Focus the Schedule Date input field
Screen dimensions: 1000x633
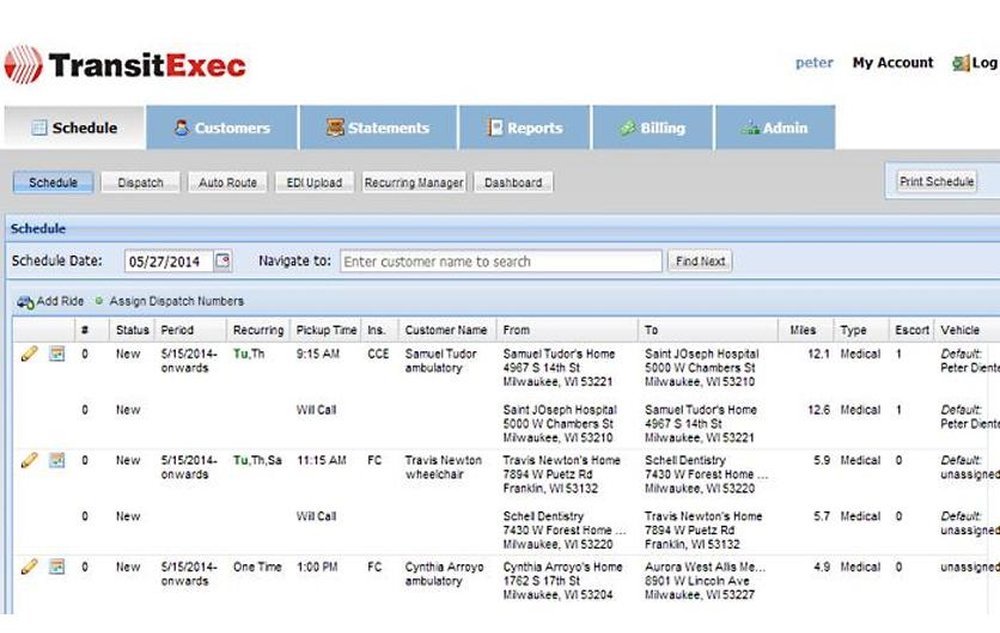coord(168,261)
